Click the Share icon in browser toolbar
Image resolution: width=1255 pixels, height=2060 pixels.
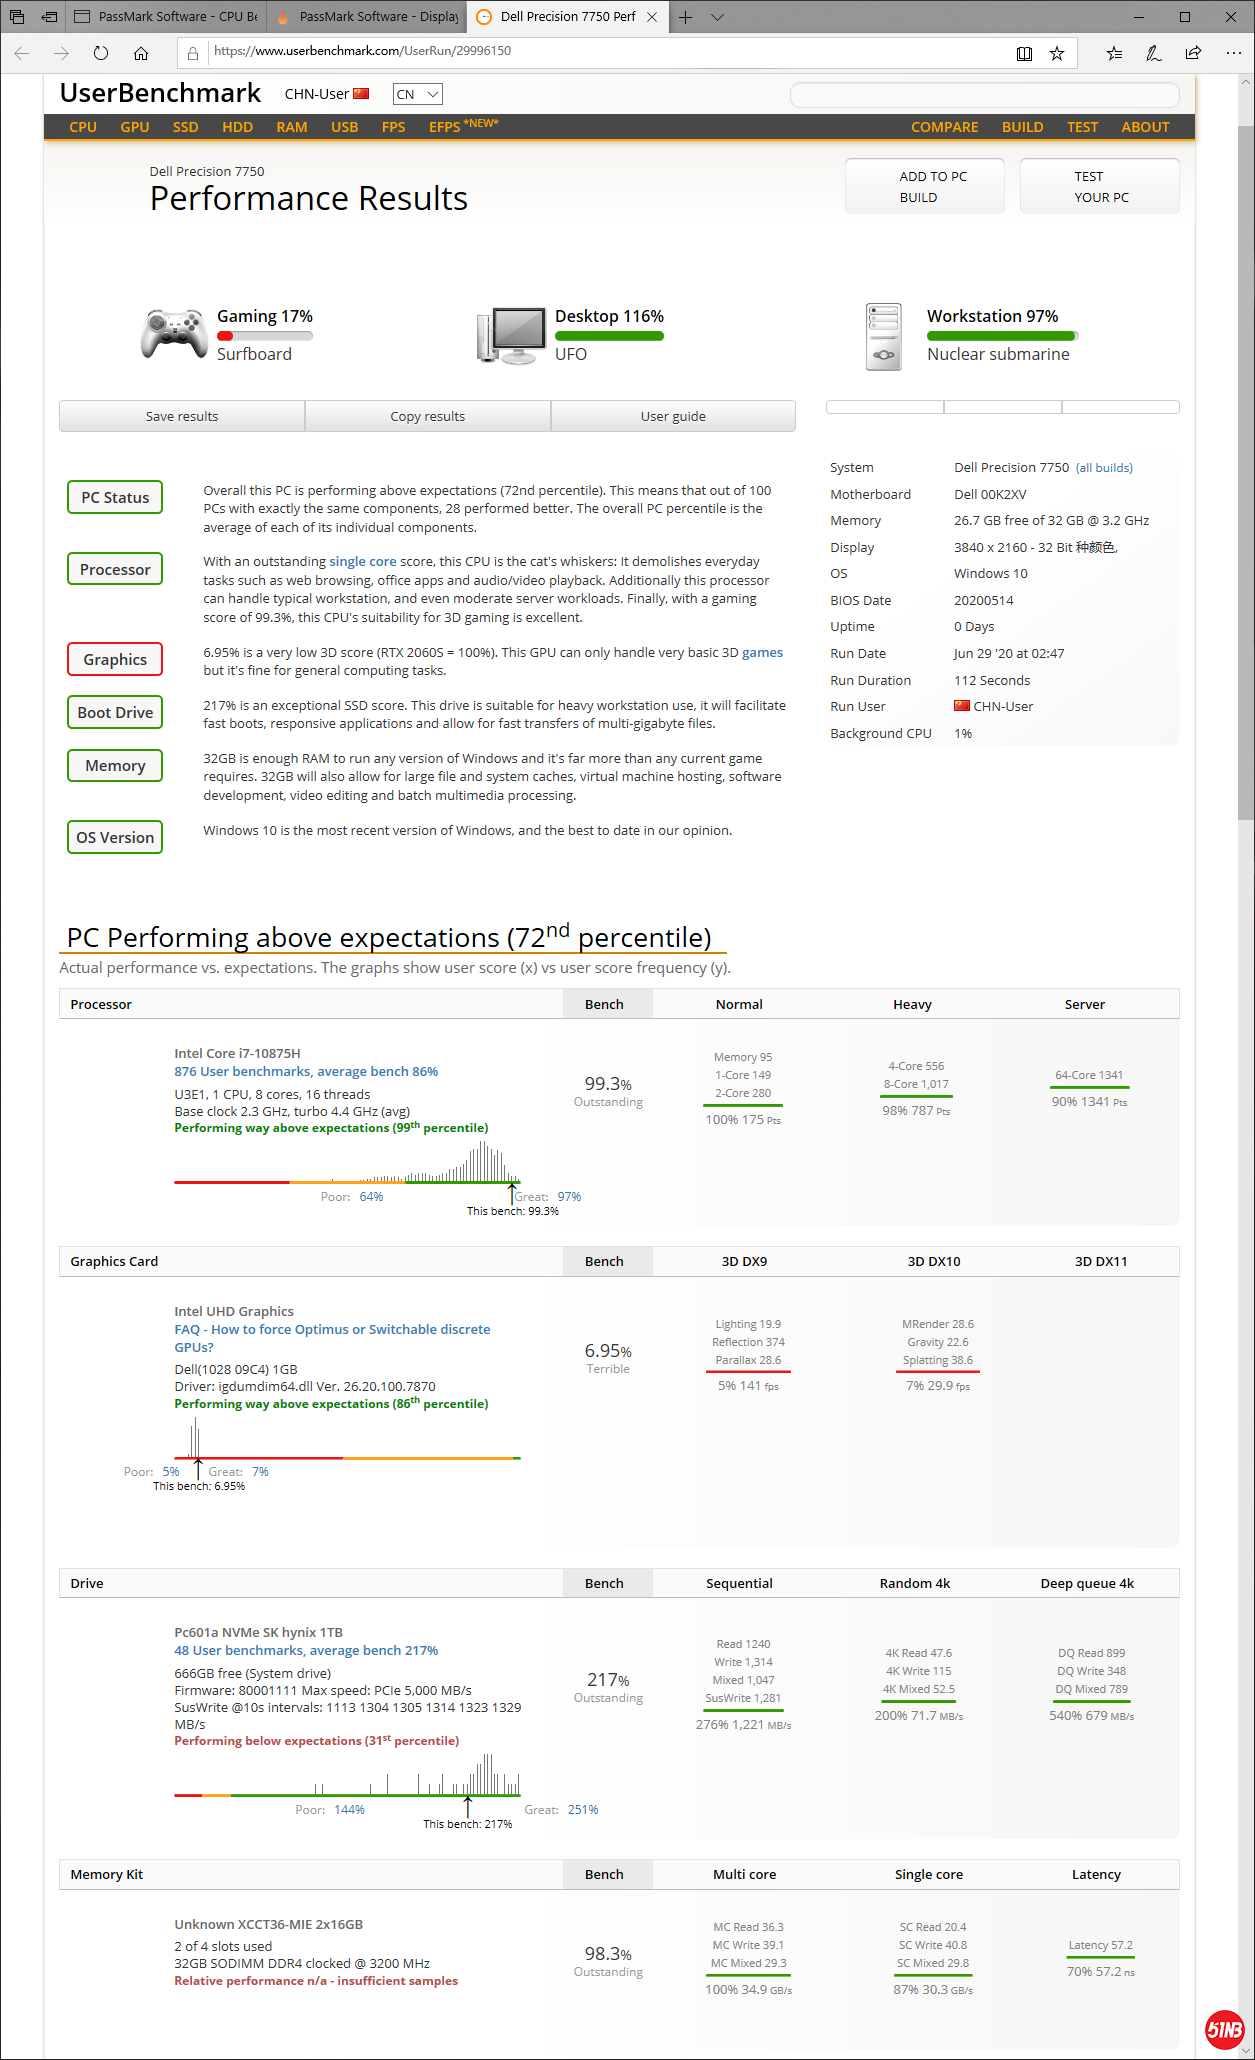(1193, 53)
